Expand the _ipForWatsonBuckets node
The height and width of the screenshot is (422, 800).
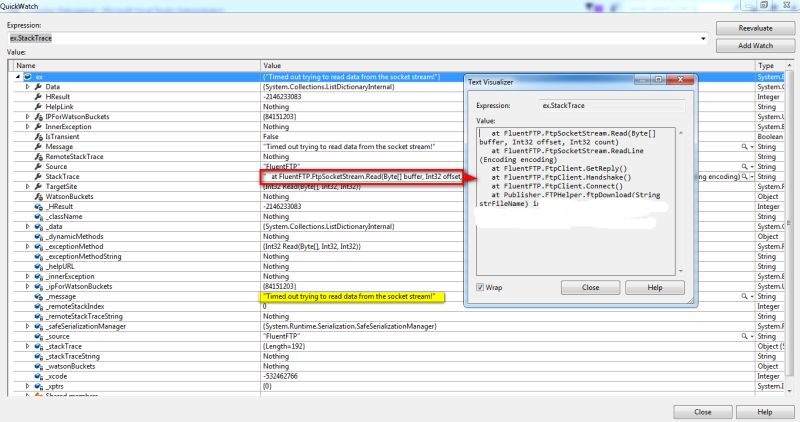28,286
